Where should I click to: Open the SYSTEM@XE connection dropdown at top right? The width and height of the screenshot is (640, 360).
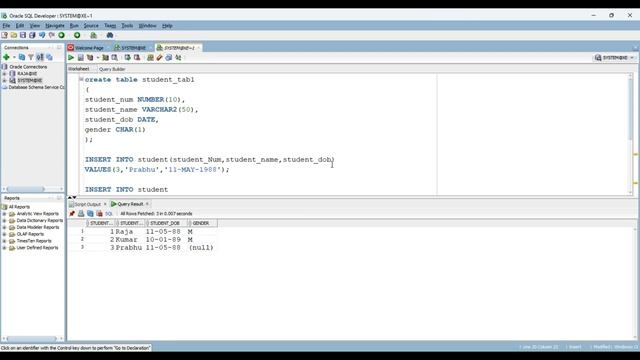click(x=614, y=58)
